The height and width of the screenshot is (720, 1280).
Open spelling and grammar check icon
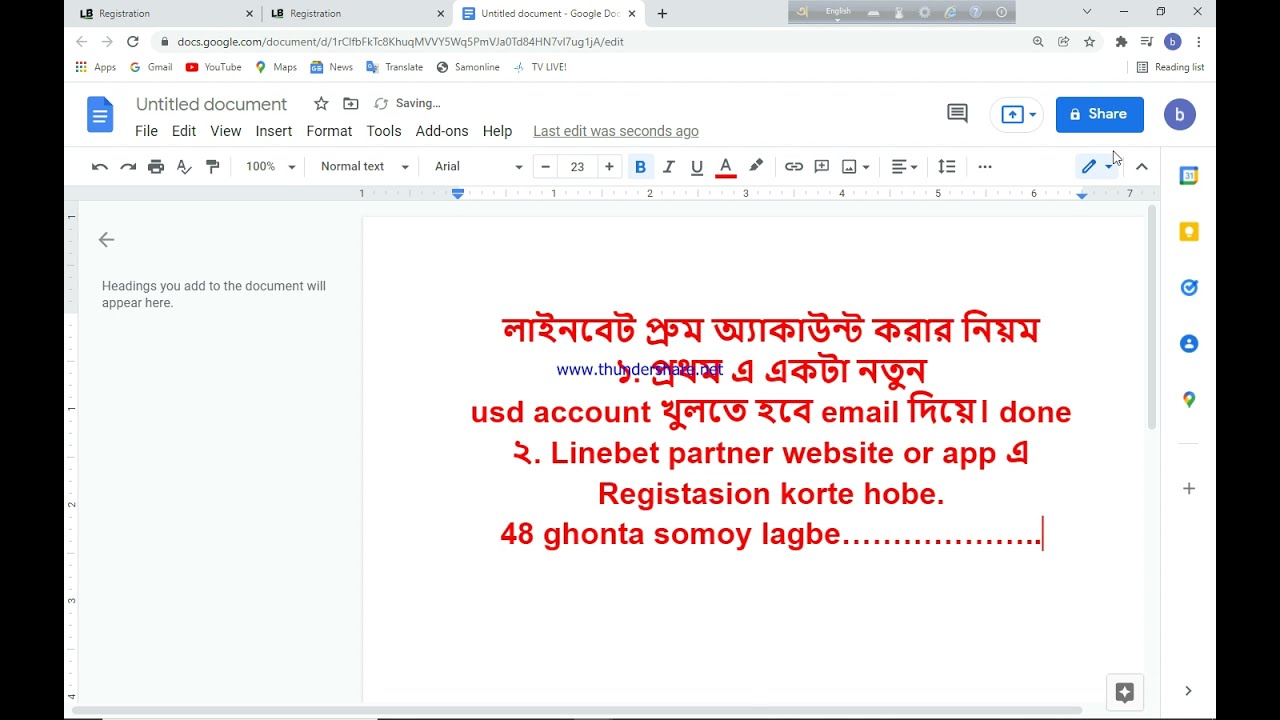click(x=184, y=167)
